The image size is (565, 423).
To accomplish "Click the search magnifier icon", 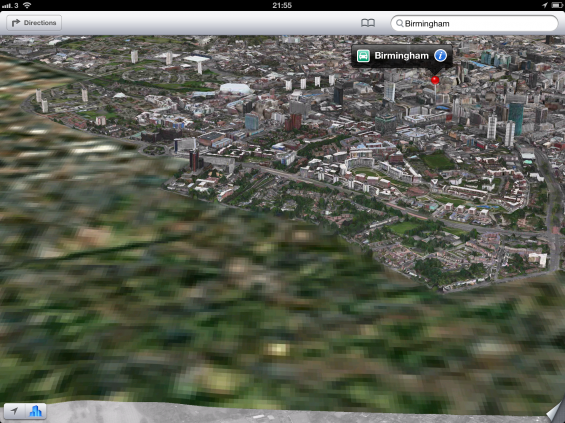I will 400,23.
